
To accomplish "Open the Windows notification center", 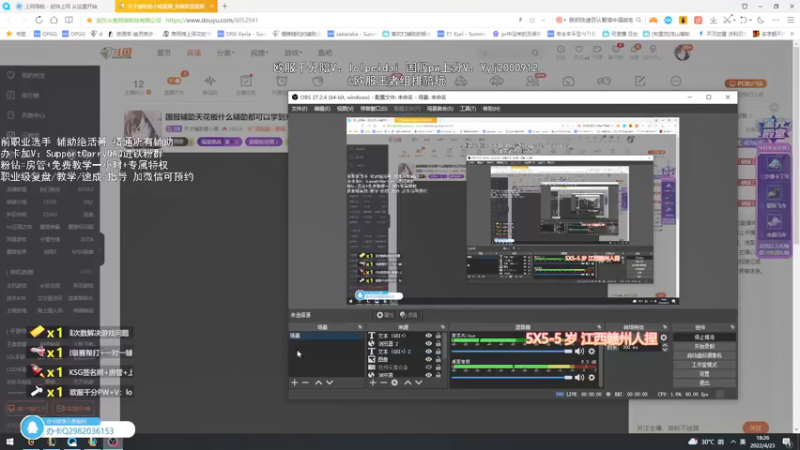I will click(x=787, y=442).
